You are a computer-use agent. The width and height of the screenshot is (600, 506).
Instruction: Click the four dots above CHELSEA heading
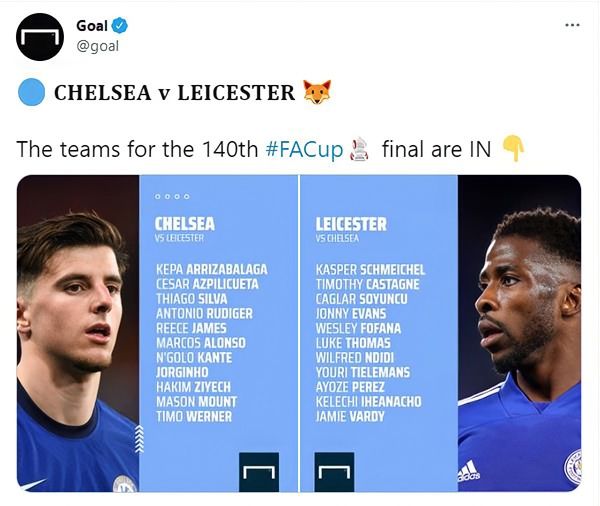coord(173,196)
